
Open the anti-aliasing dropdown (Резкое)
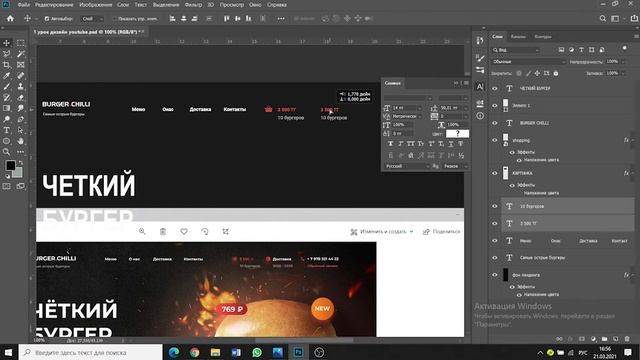(455, 166)
